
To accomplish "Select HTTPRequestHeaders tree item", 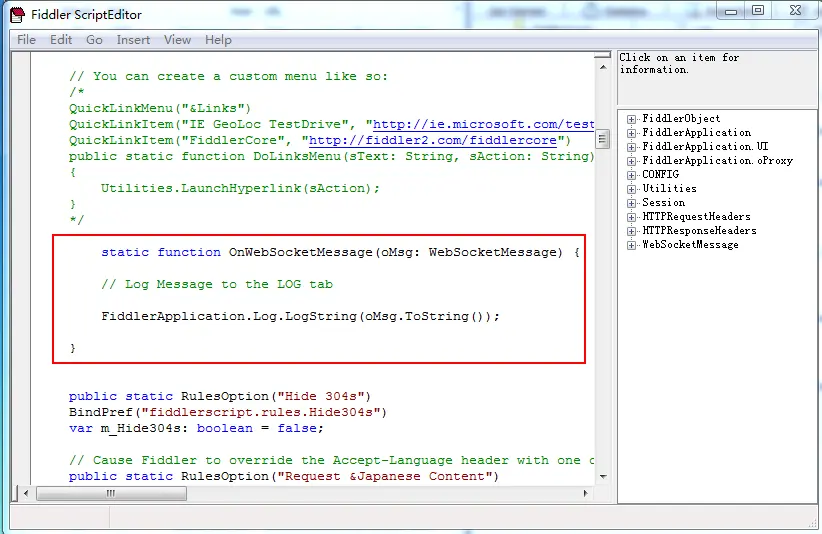I will click(696, 216).
